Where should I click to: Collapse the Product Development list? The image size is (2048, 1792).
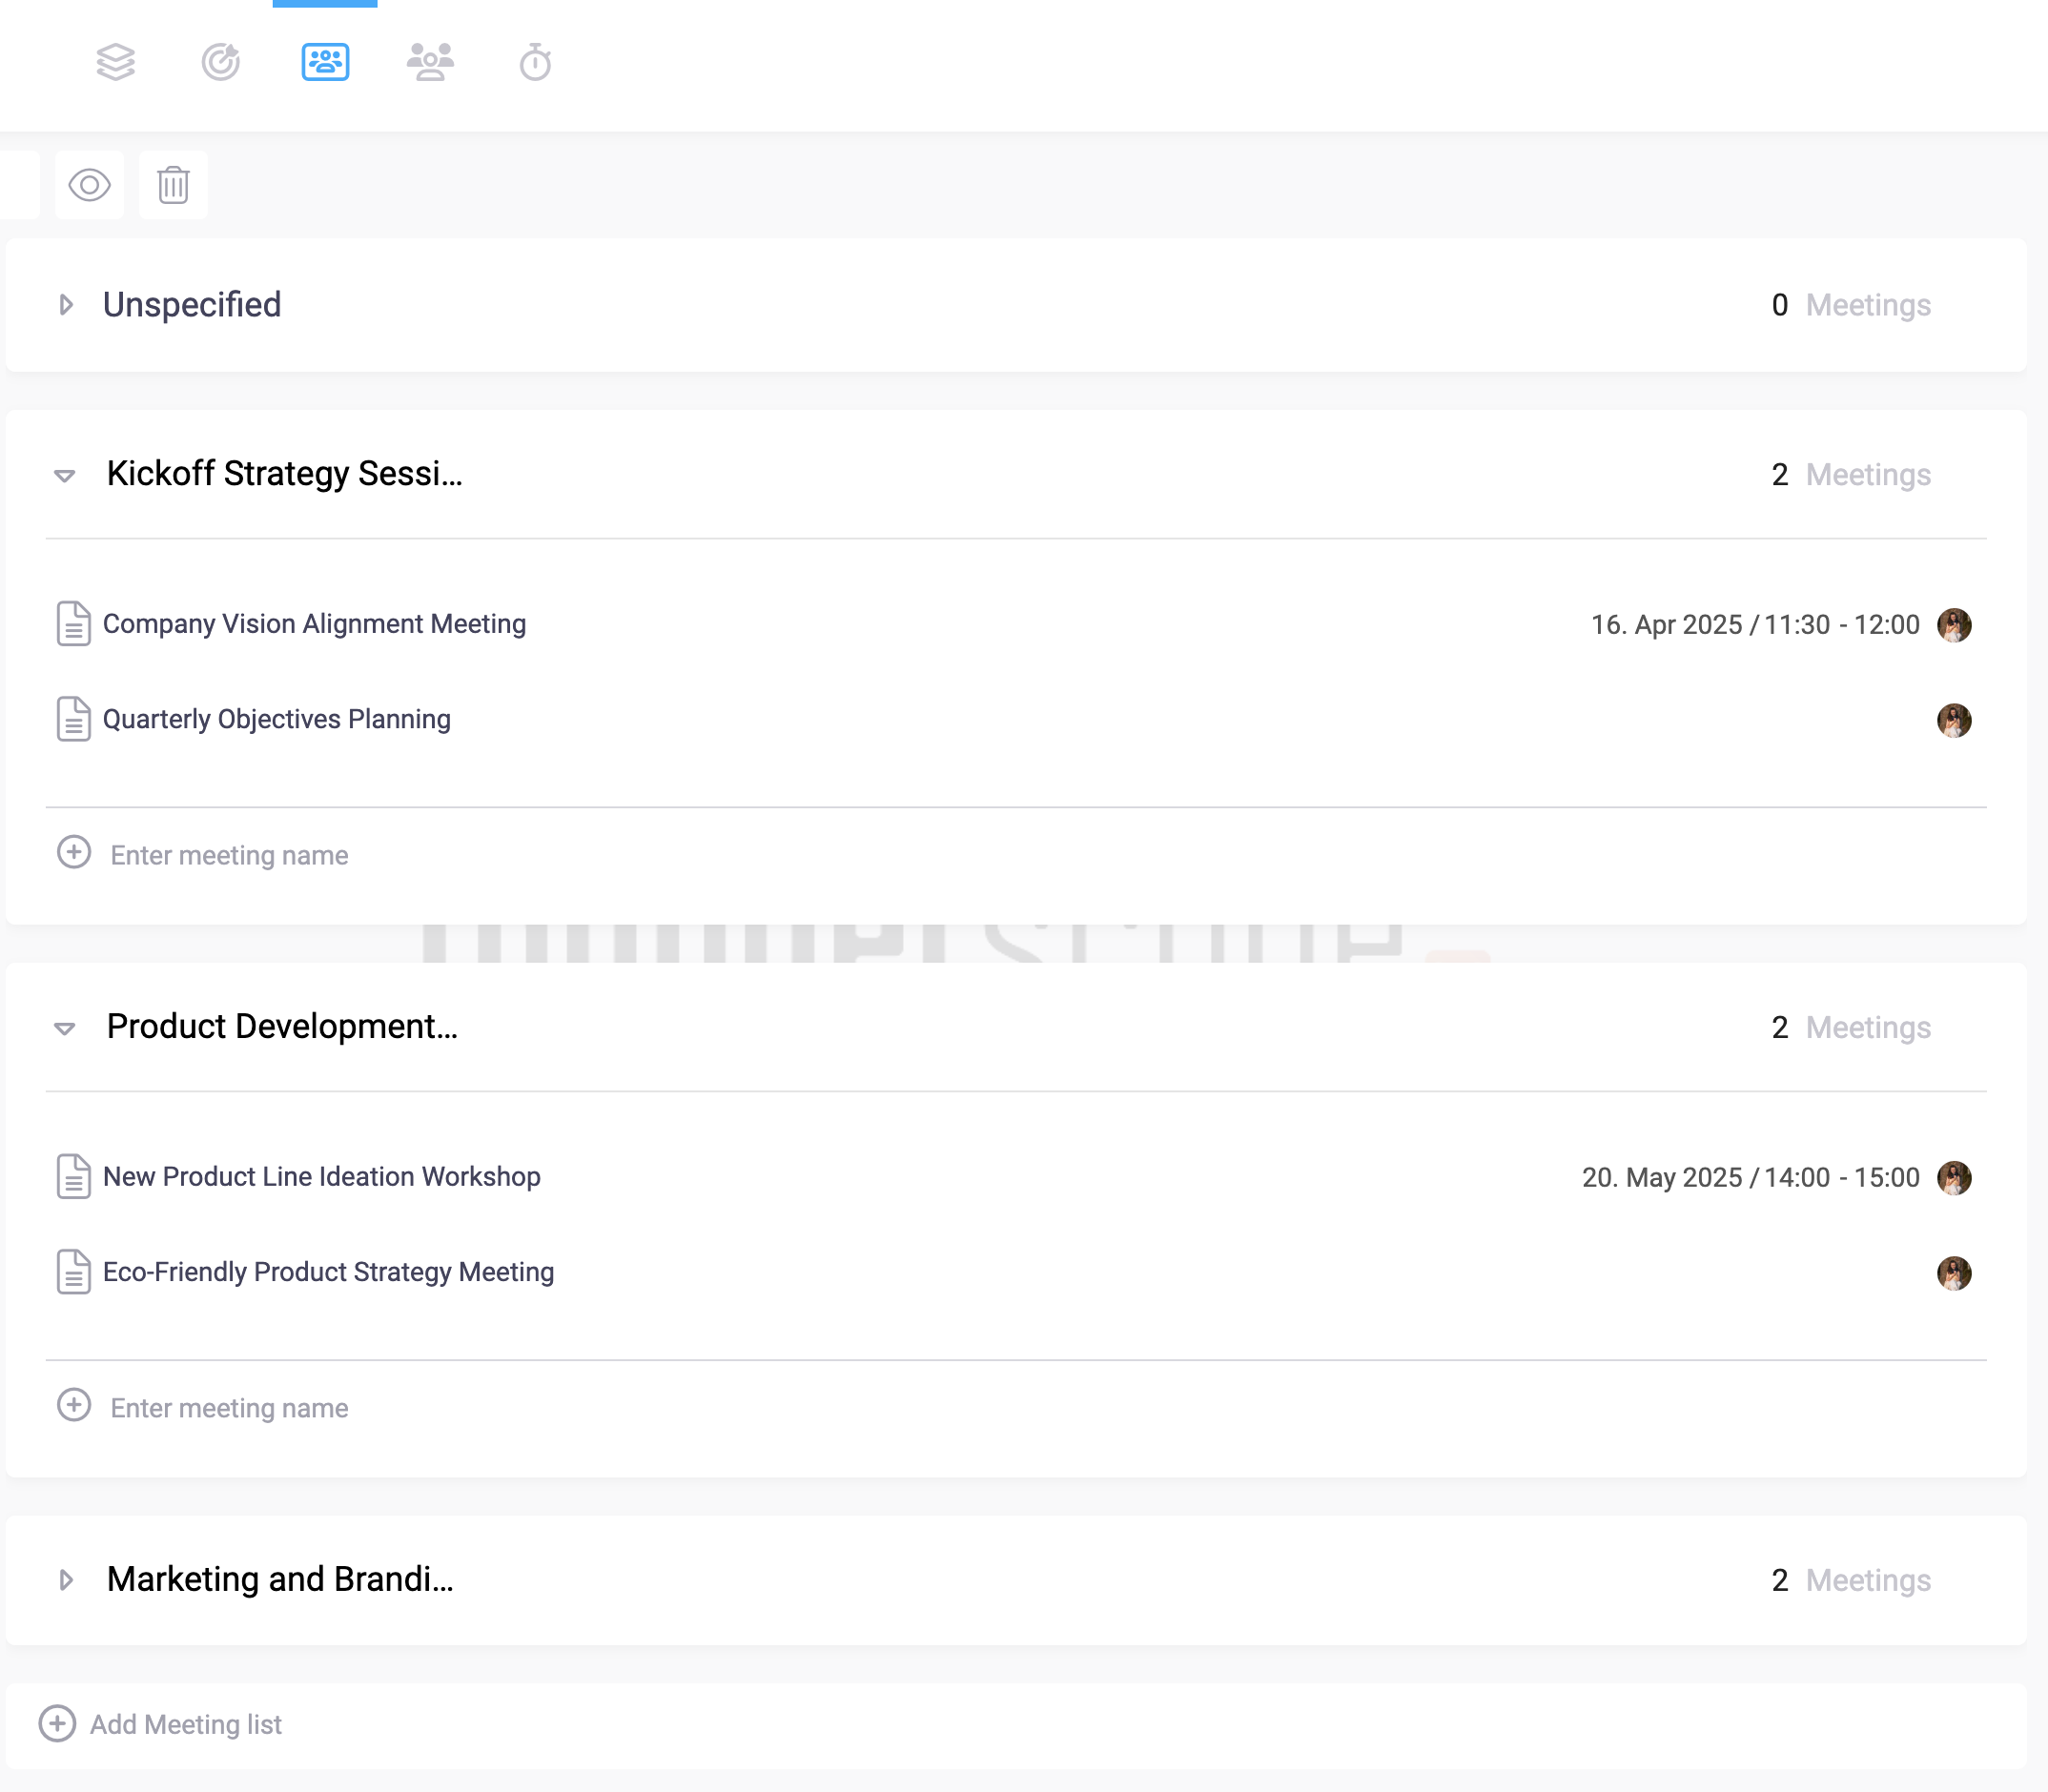[x=65, y=1028]
